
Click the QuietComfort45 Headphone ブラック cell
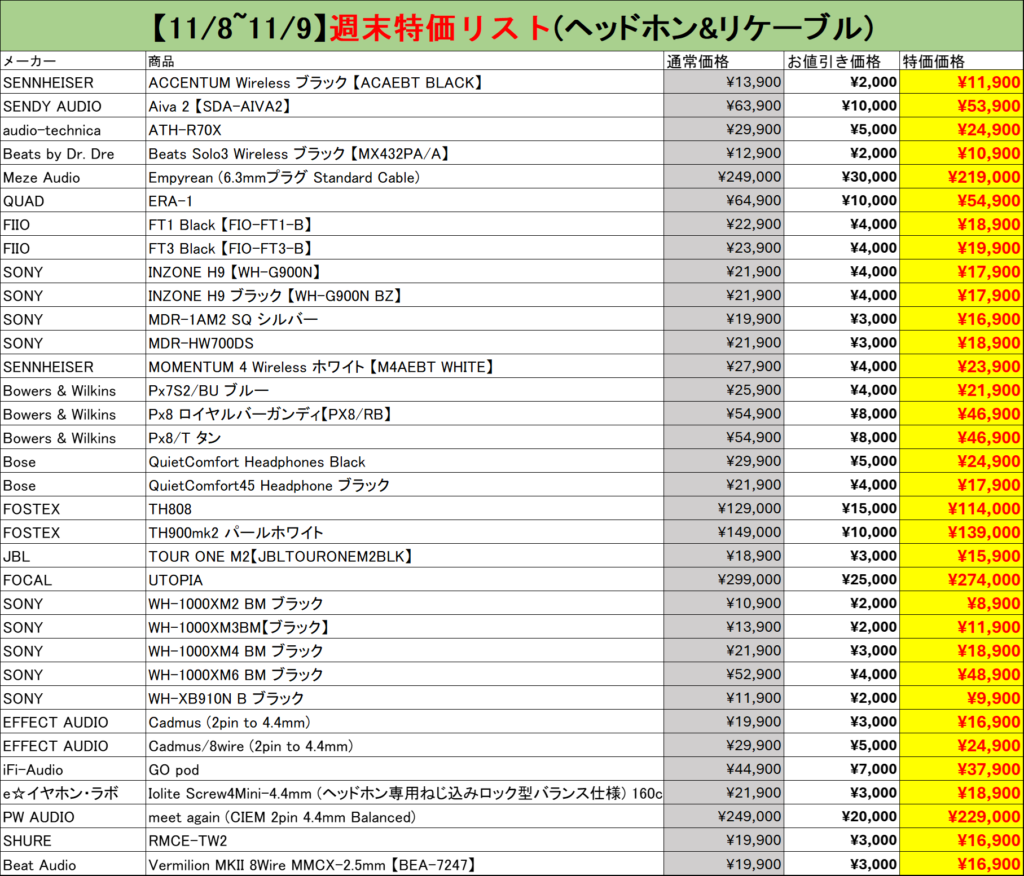coord(269,485)
